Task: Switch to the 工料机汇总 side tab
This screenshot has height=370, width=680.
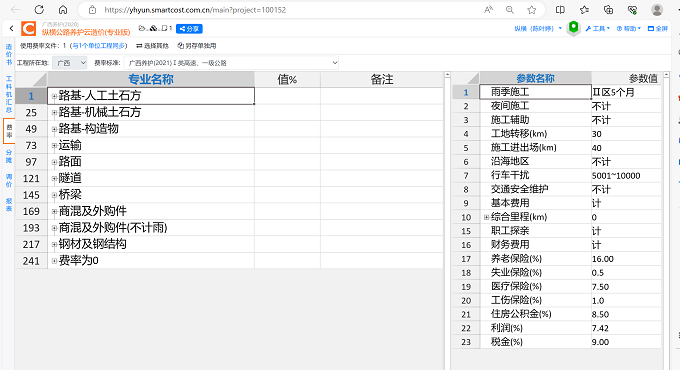Action: coord(9,94)
